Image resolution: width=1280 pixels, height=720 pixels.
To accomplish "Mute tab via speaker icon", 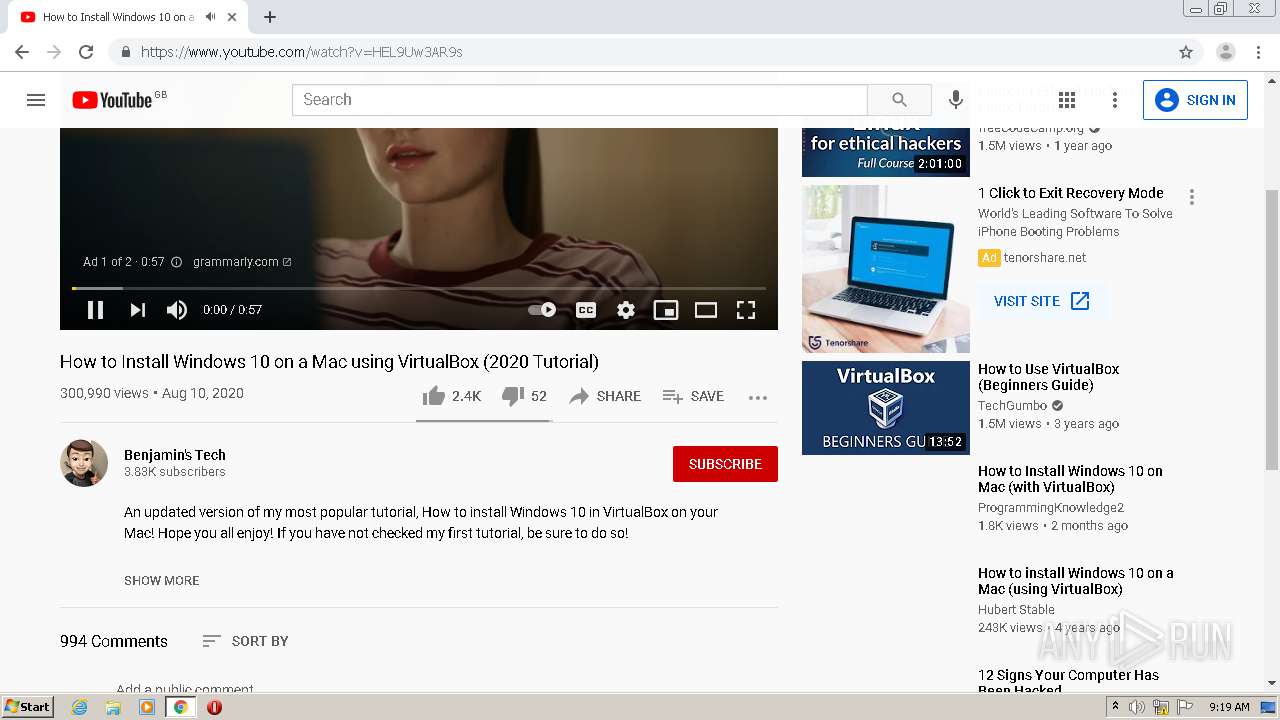I will coord(210,17).
